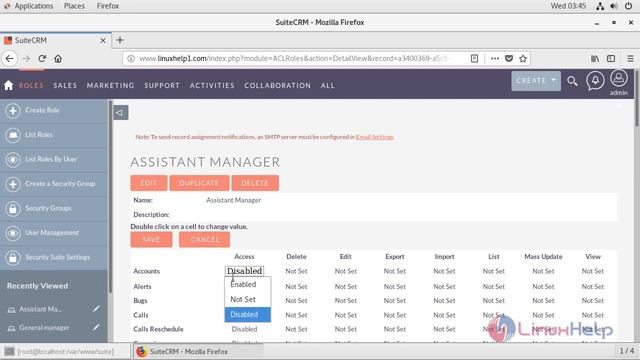Open the admin user profile icon
The width and height of the screenshot is (640, 360).
619,78
